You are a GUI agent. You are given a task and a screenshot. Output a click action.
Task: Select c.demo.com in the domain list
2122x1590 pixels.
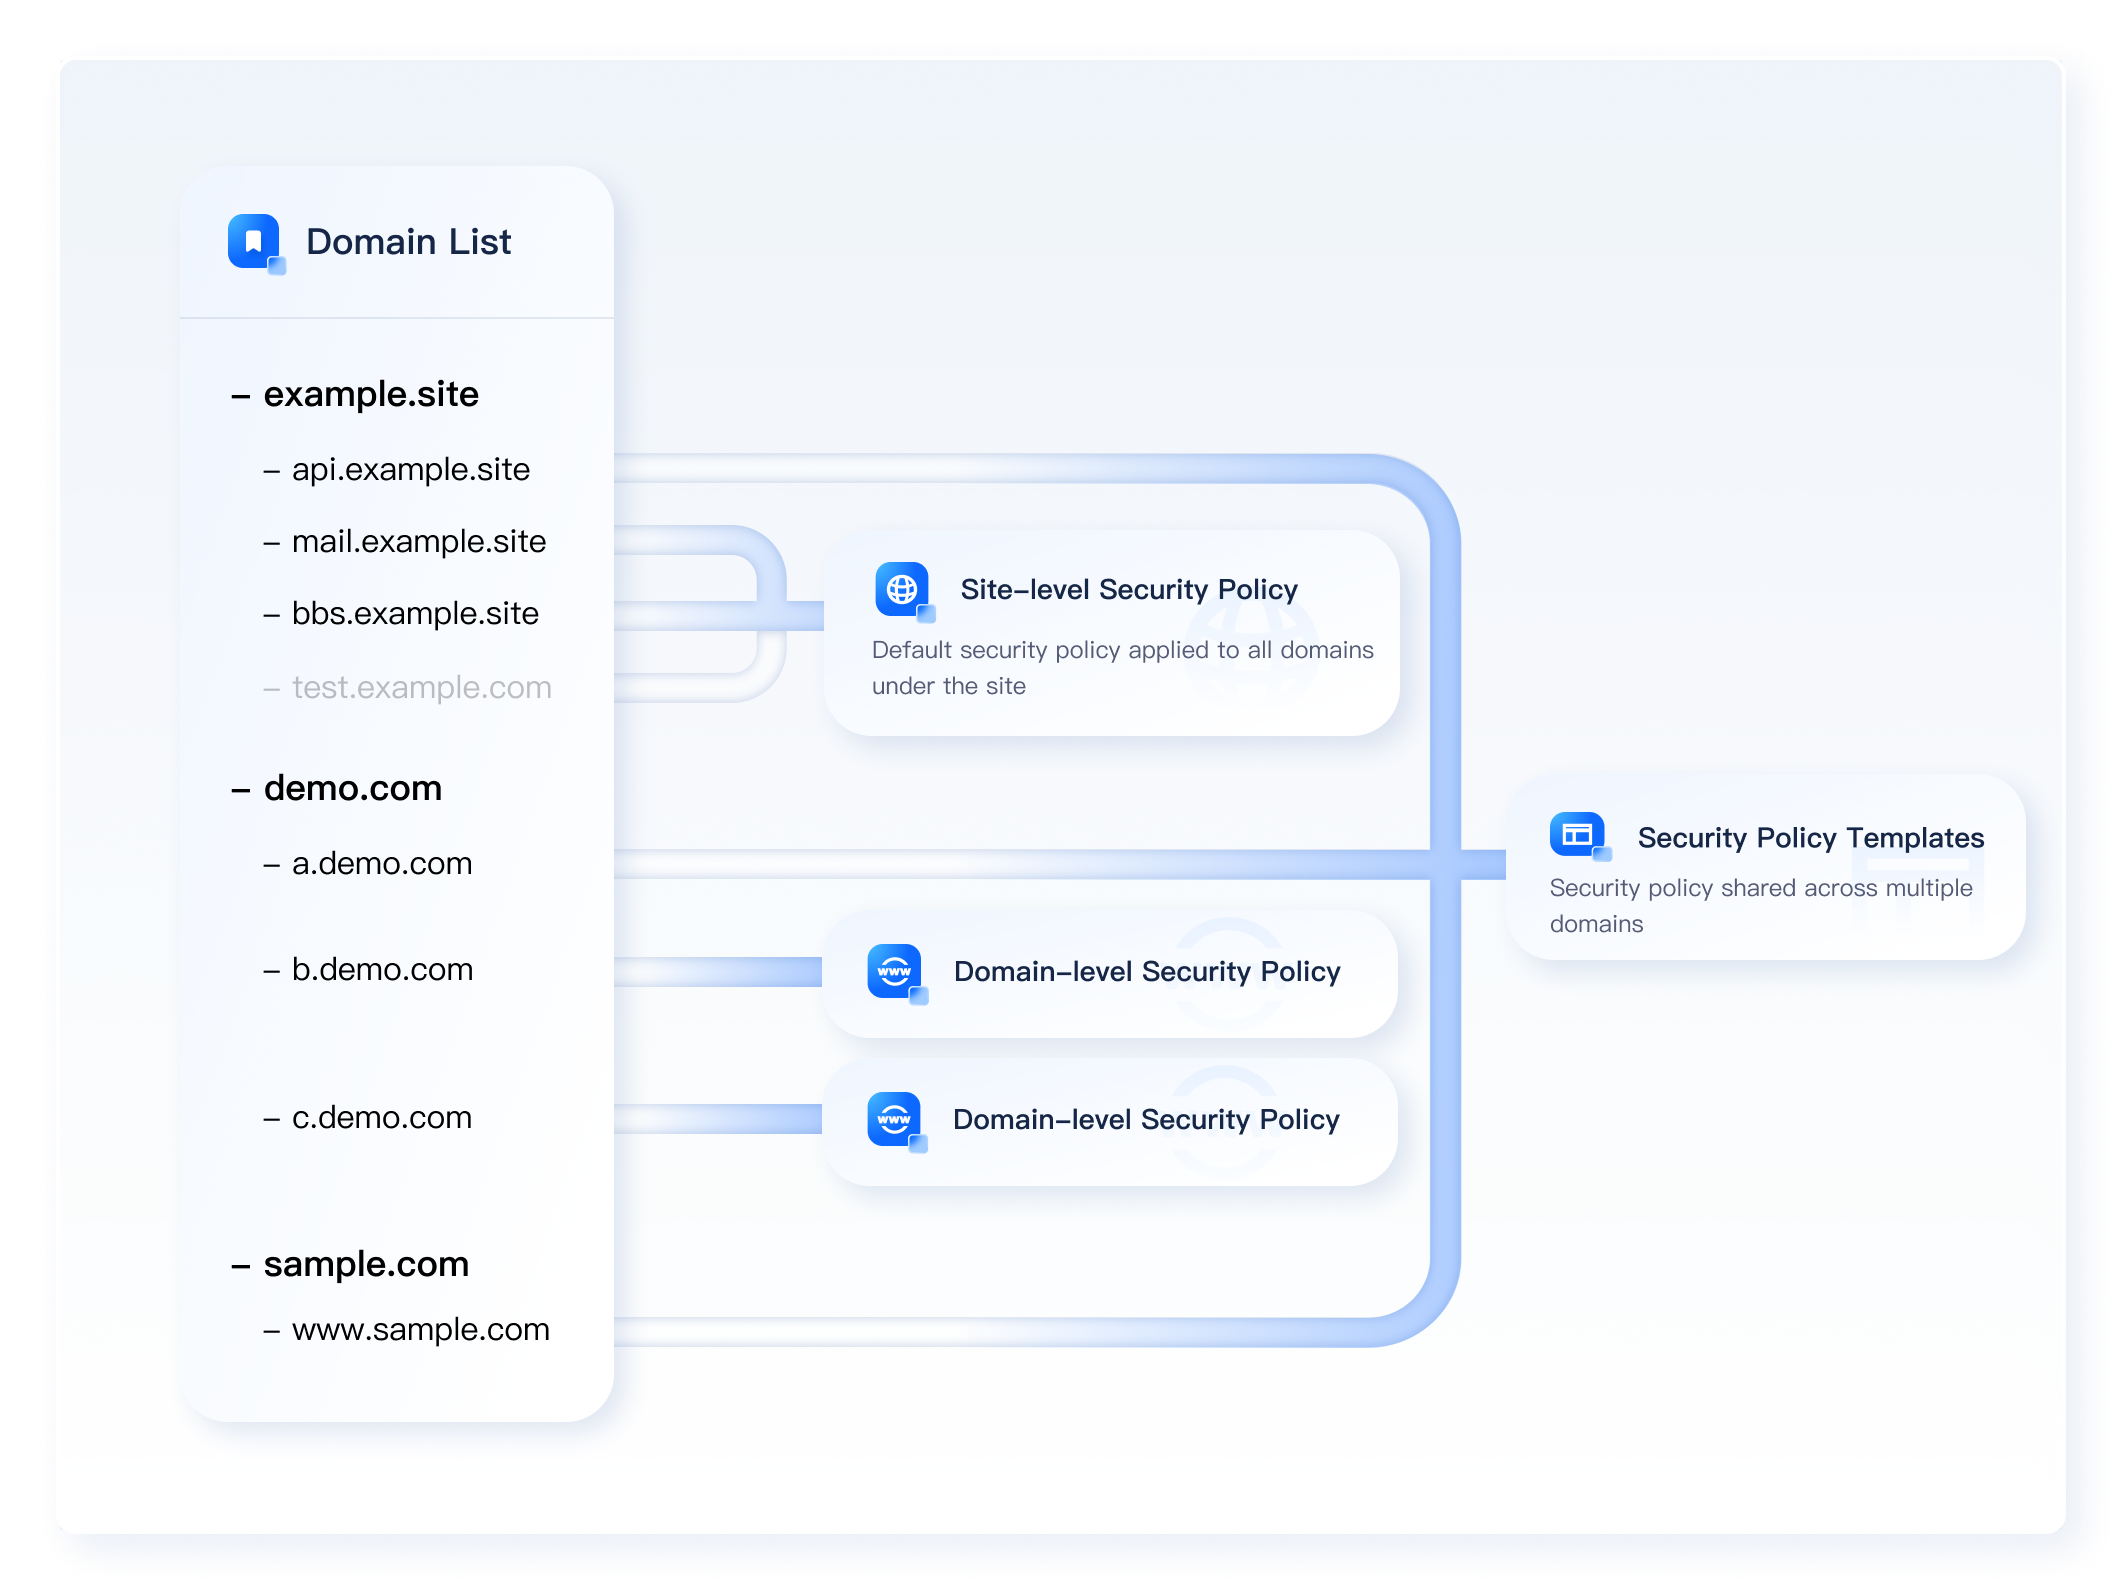click(x=381, y=1117)
